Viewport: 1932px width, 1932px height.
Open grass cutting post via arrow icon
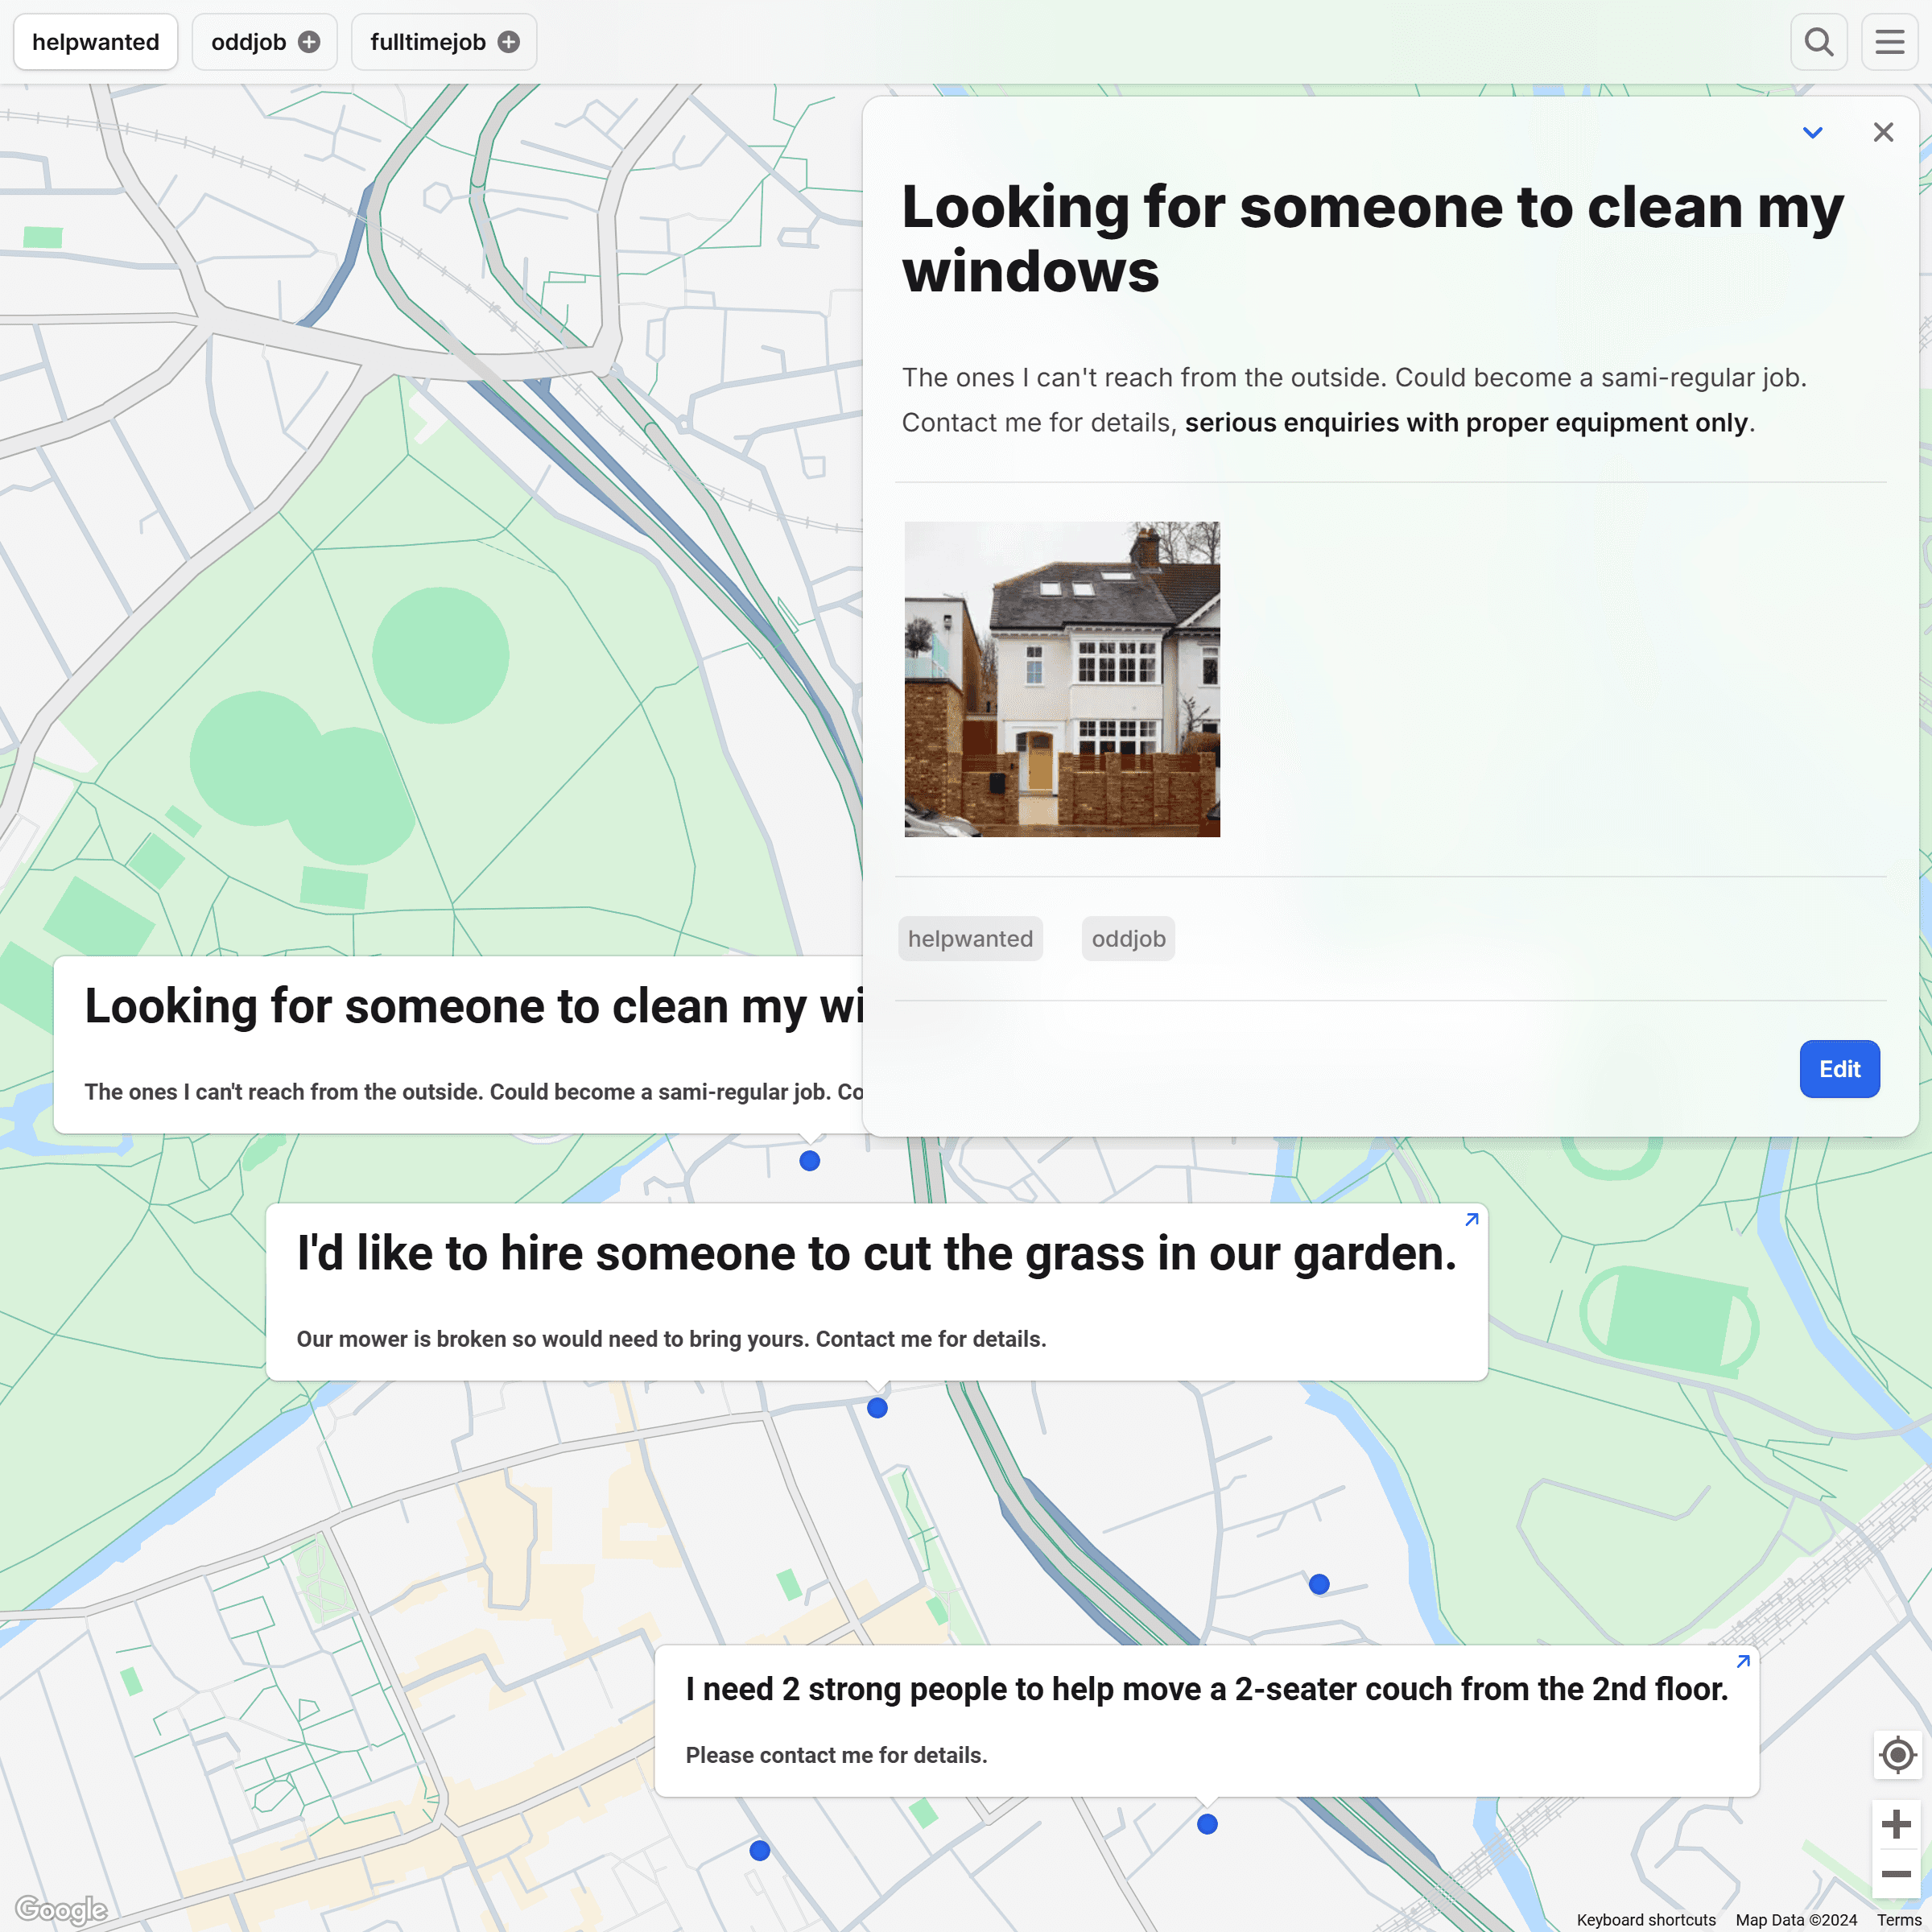[1471, 1220]
